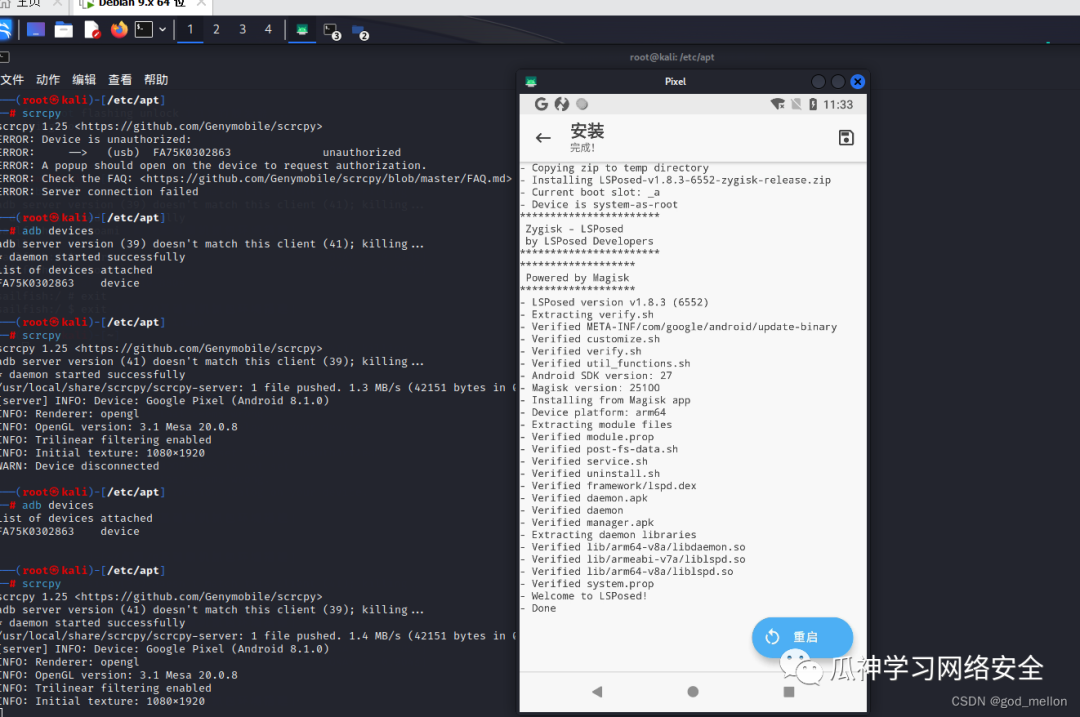Viewport: 1080px width, 717px height.
Task: Expand the terminal launcher dropdown arrow
Action: tap(163, 30)
